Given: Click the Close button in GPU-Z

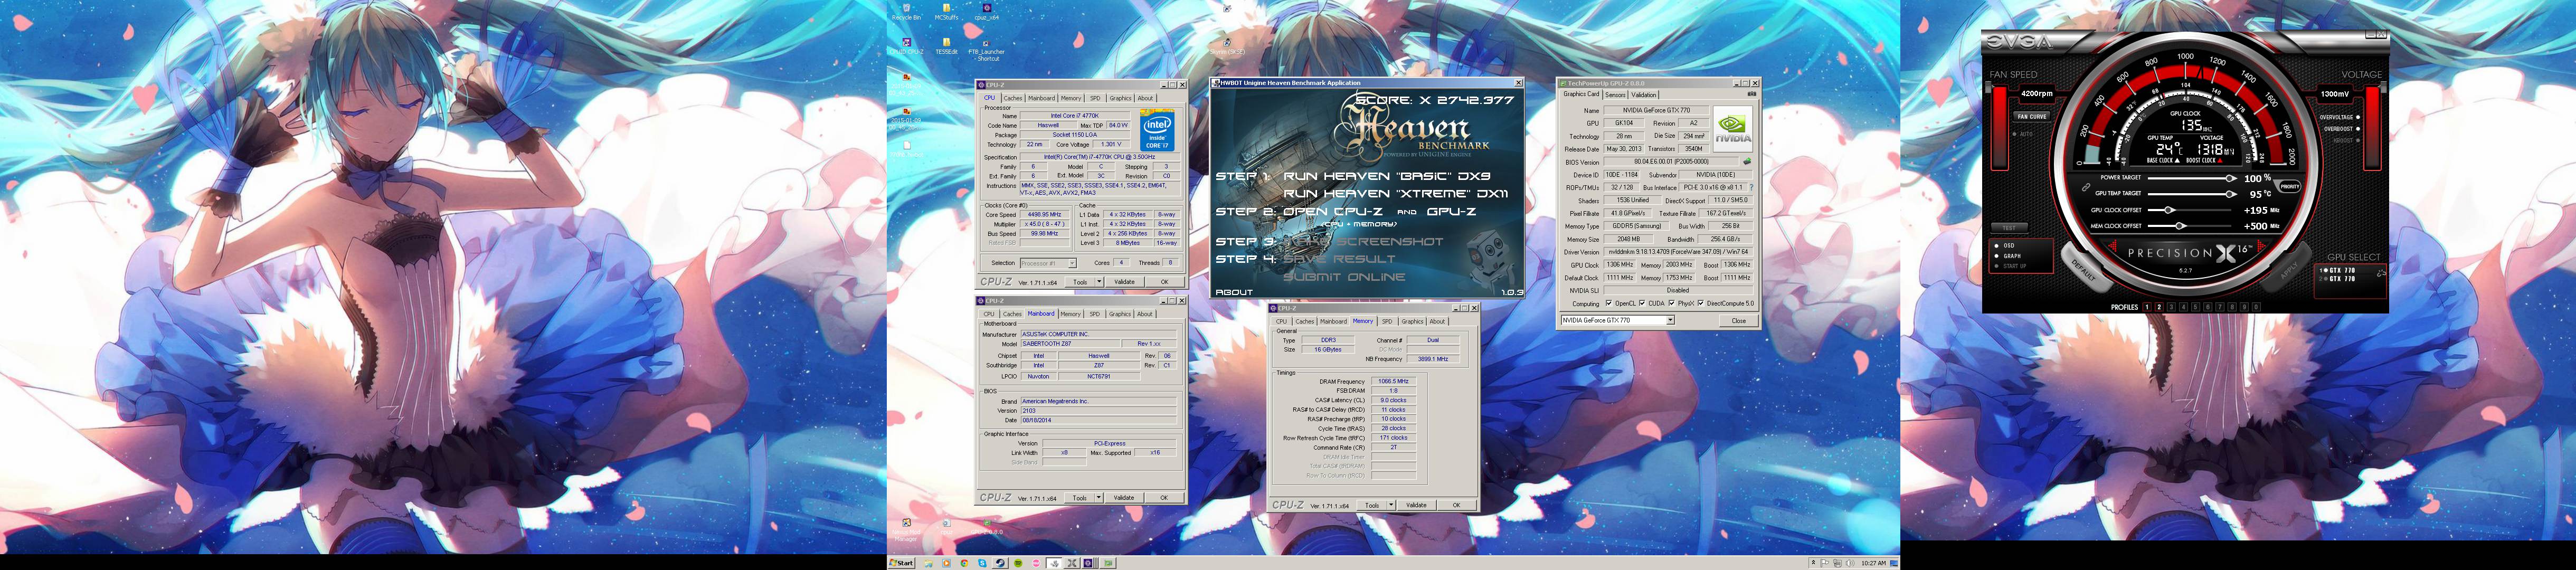Looking at the screenshot, I should point(1739,320).
